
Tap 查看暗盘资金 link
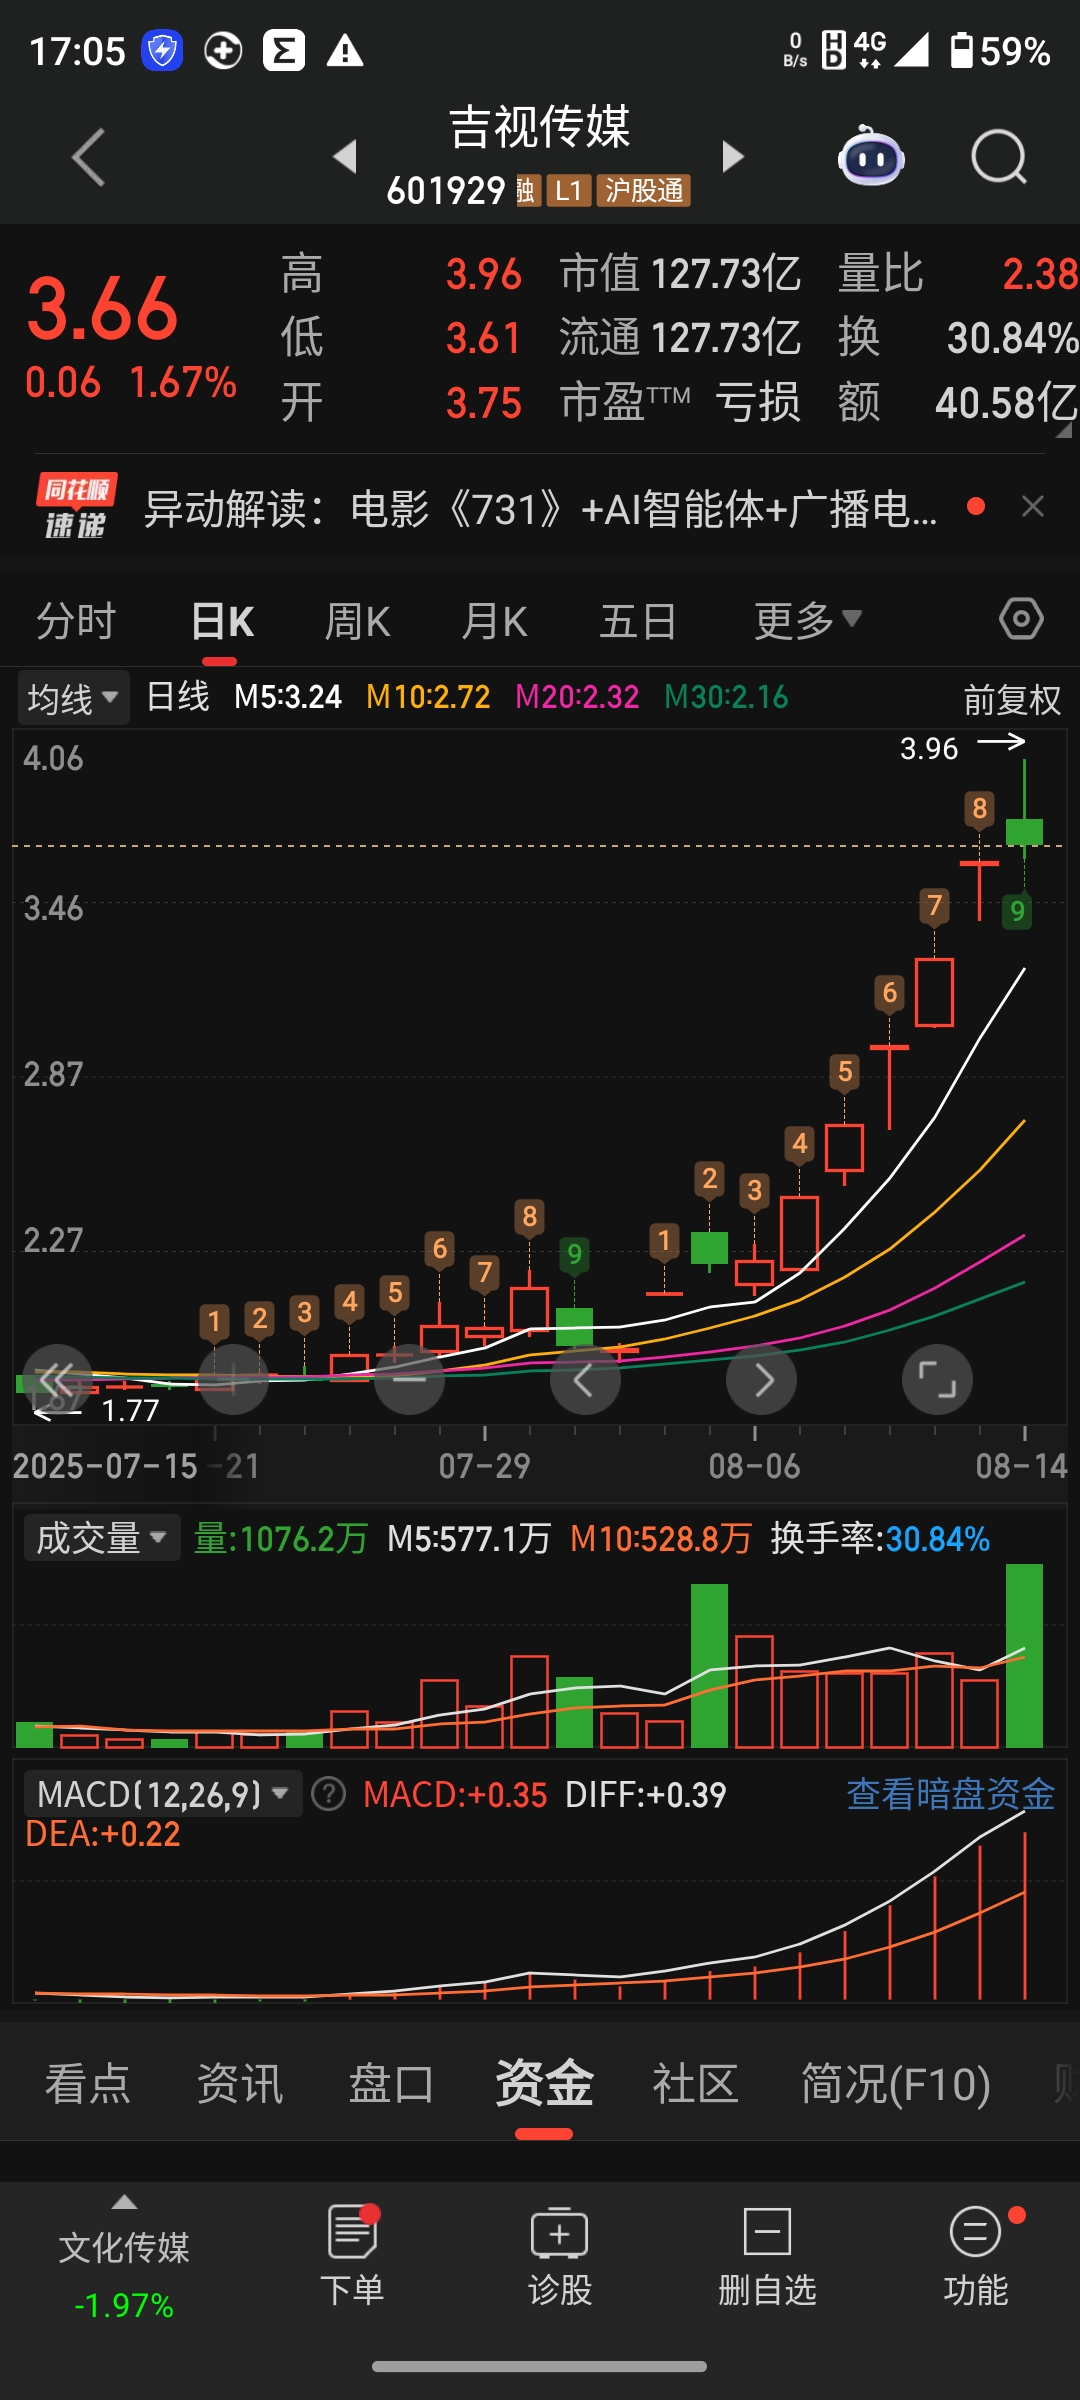950,1794
